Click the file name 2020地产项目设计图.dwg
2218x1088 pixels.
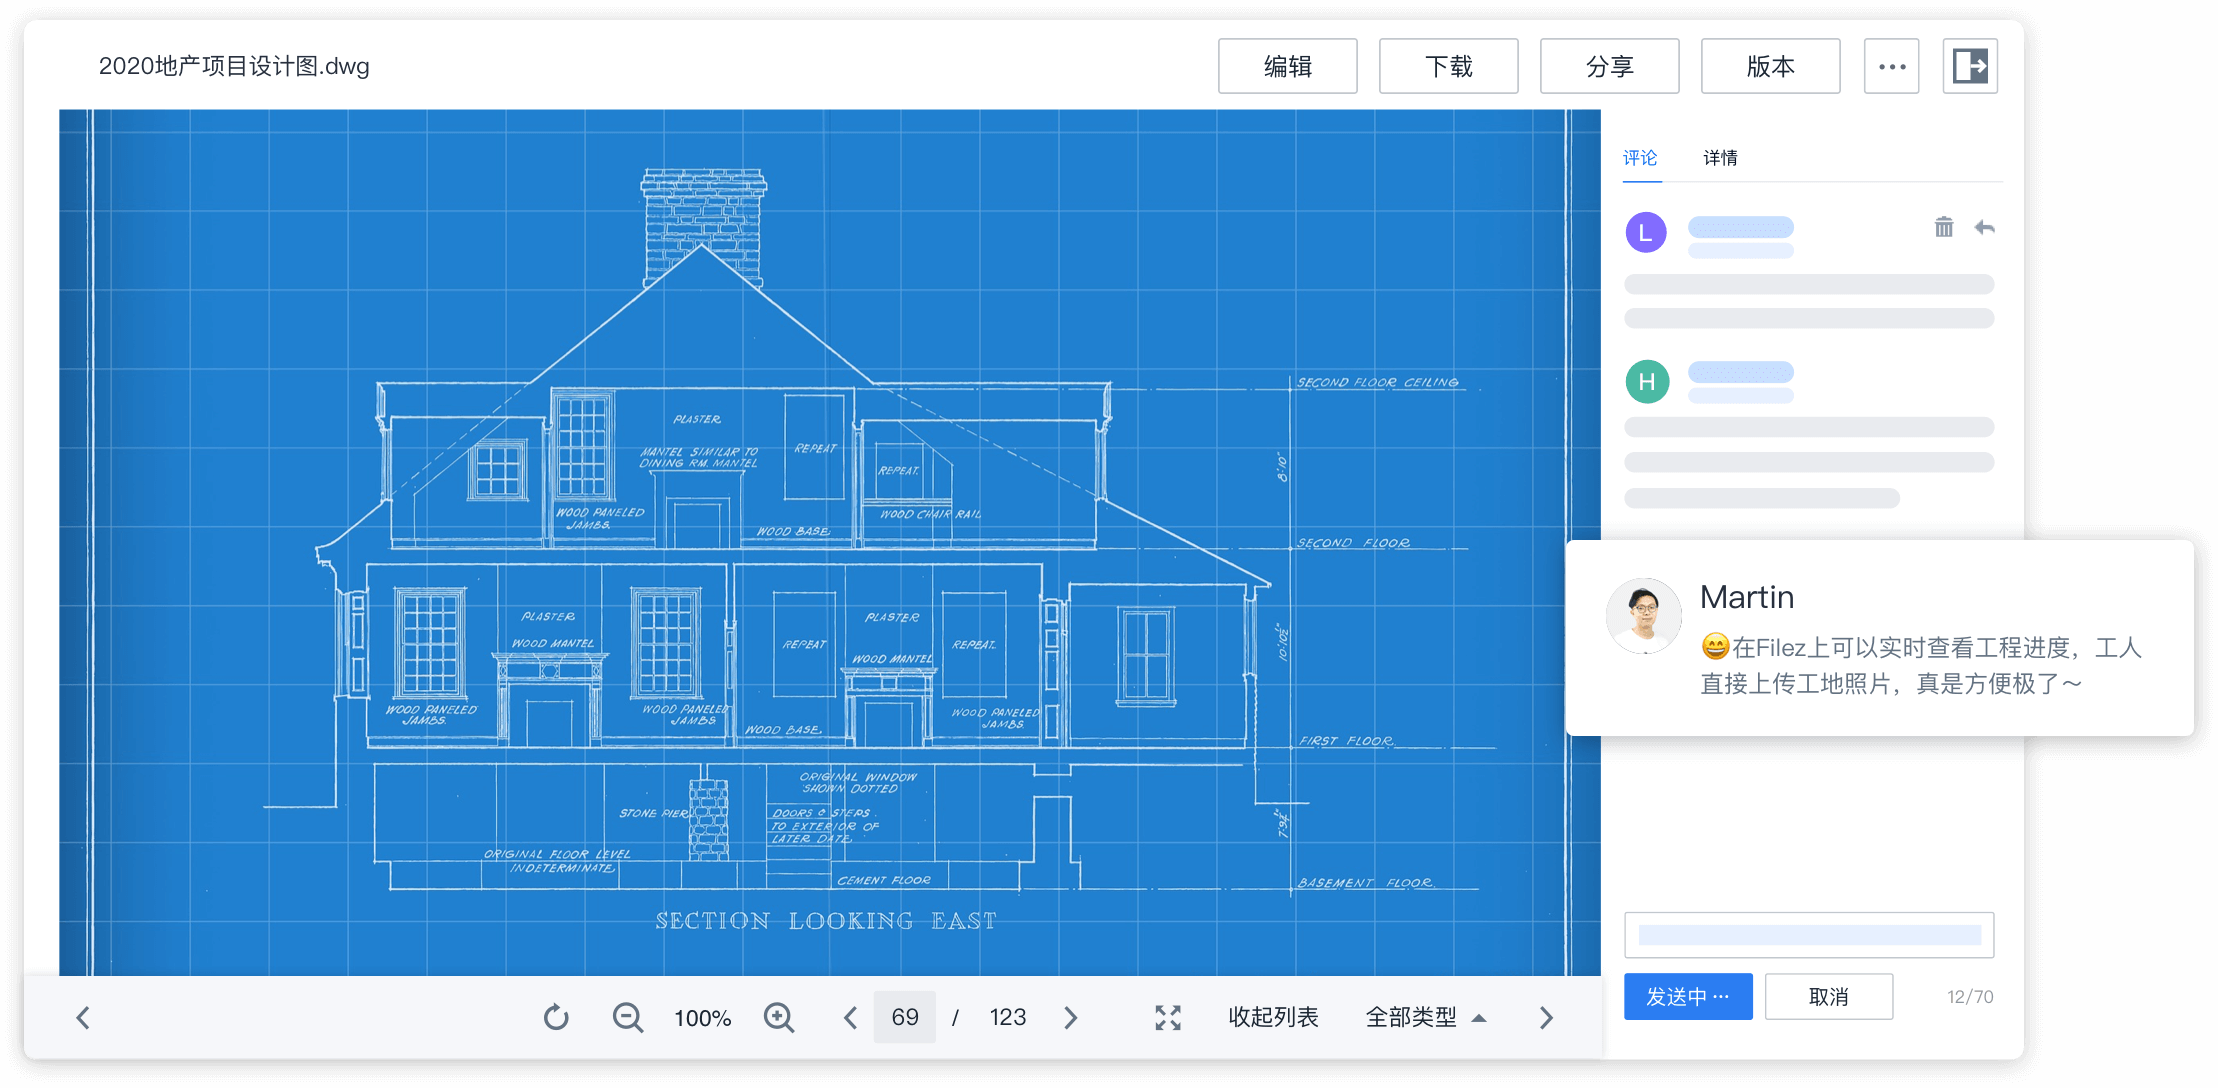(234, 66)
